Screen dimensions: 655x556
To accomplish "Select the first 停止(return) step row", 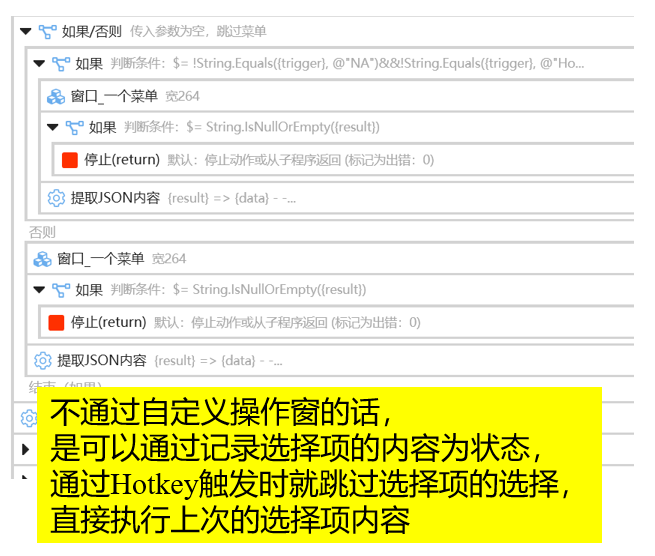I will pos(343,160).
